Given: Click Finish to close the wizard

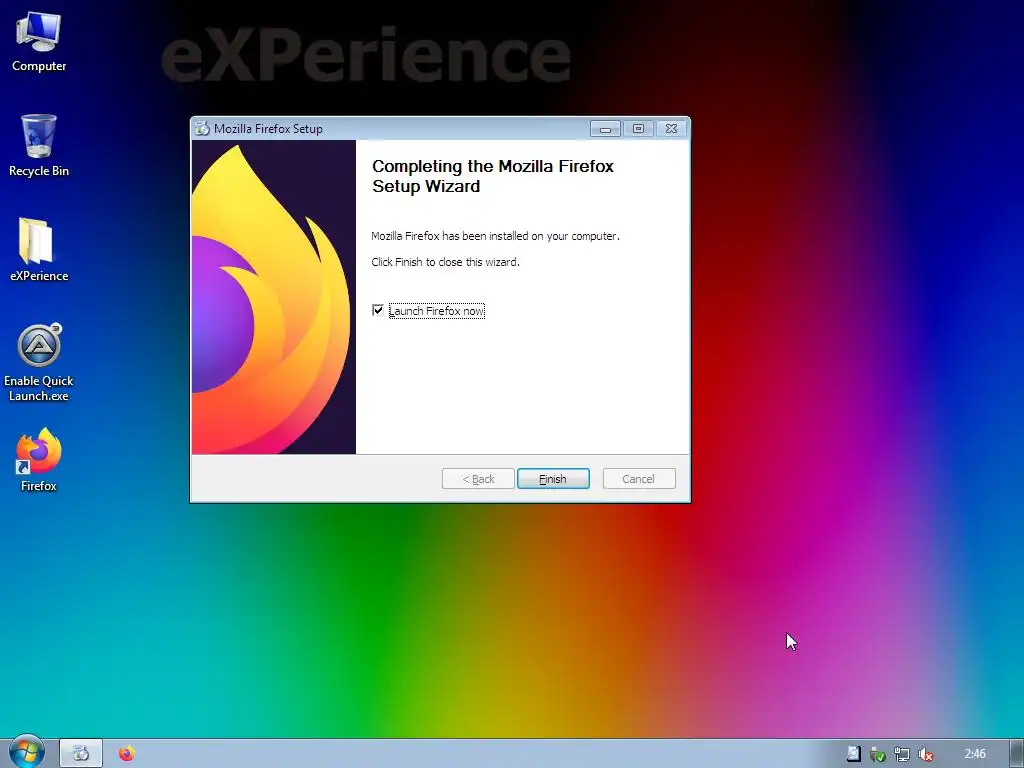Looking at the screenshot, I should coord(553,479).
